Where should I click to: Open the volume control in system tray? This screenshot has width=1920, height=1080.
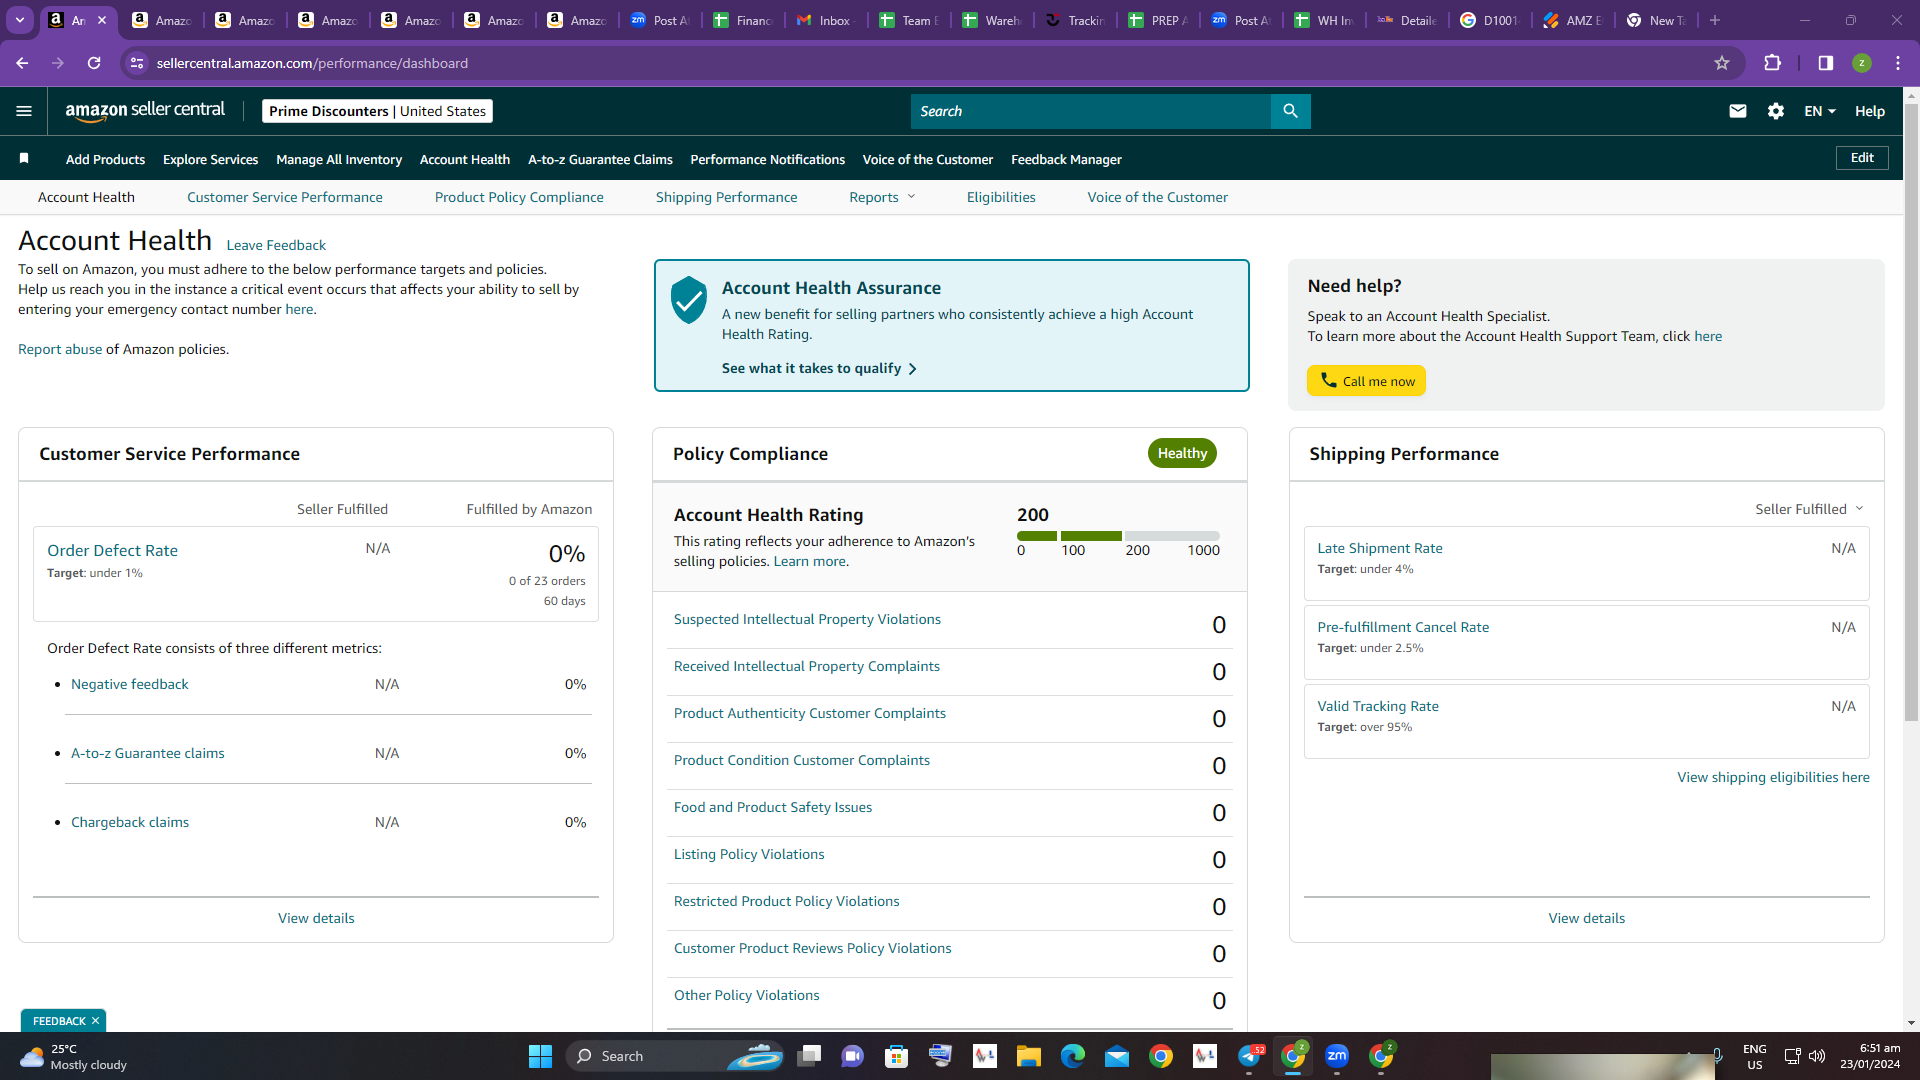1817,1056
